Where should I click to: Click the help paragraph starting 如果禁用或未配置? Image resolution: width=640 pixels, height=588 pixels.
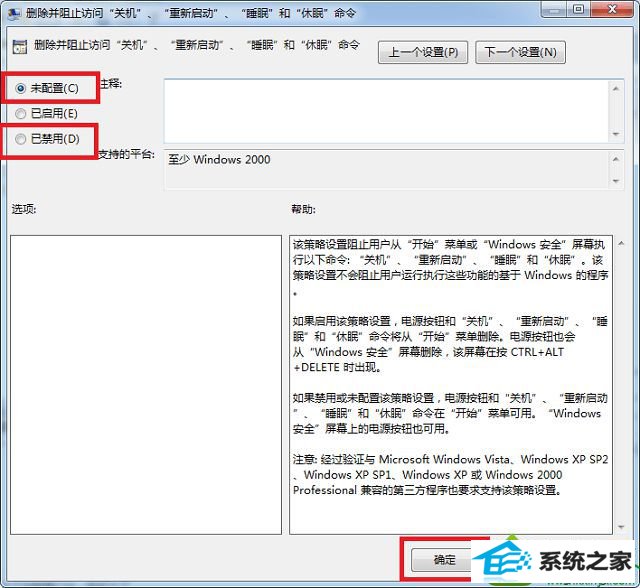451,413
